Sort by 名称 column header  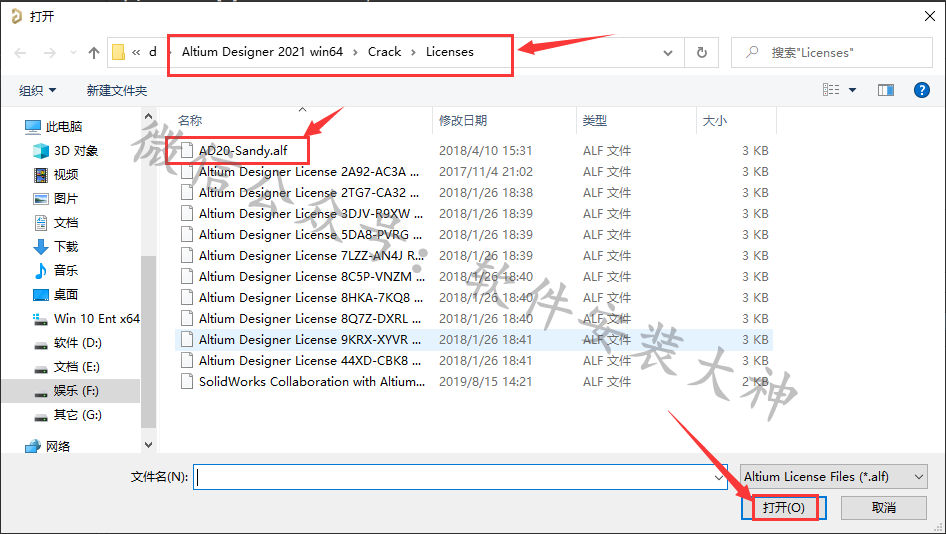pyautogui.click(x=190, y=121)
